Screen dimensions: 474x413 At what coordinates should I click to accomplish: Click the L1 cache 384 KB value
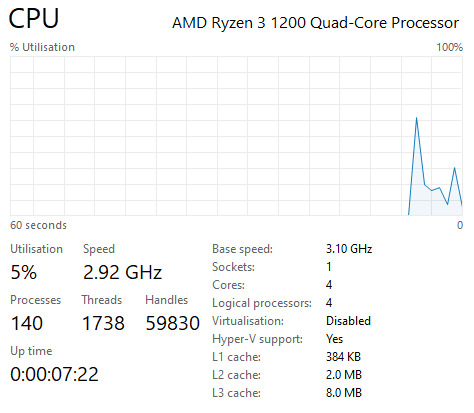coord(343,357)
